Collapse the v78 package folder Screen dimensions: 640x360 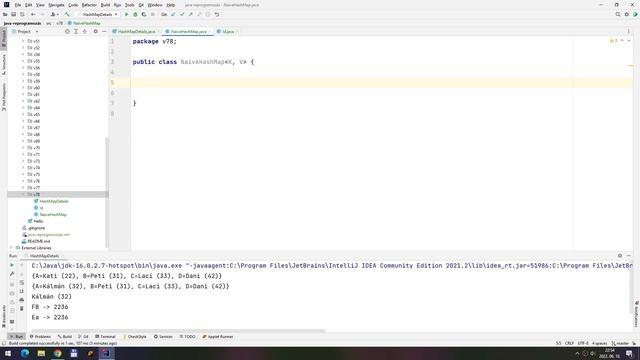23,194
